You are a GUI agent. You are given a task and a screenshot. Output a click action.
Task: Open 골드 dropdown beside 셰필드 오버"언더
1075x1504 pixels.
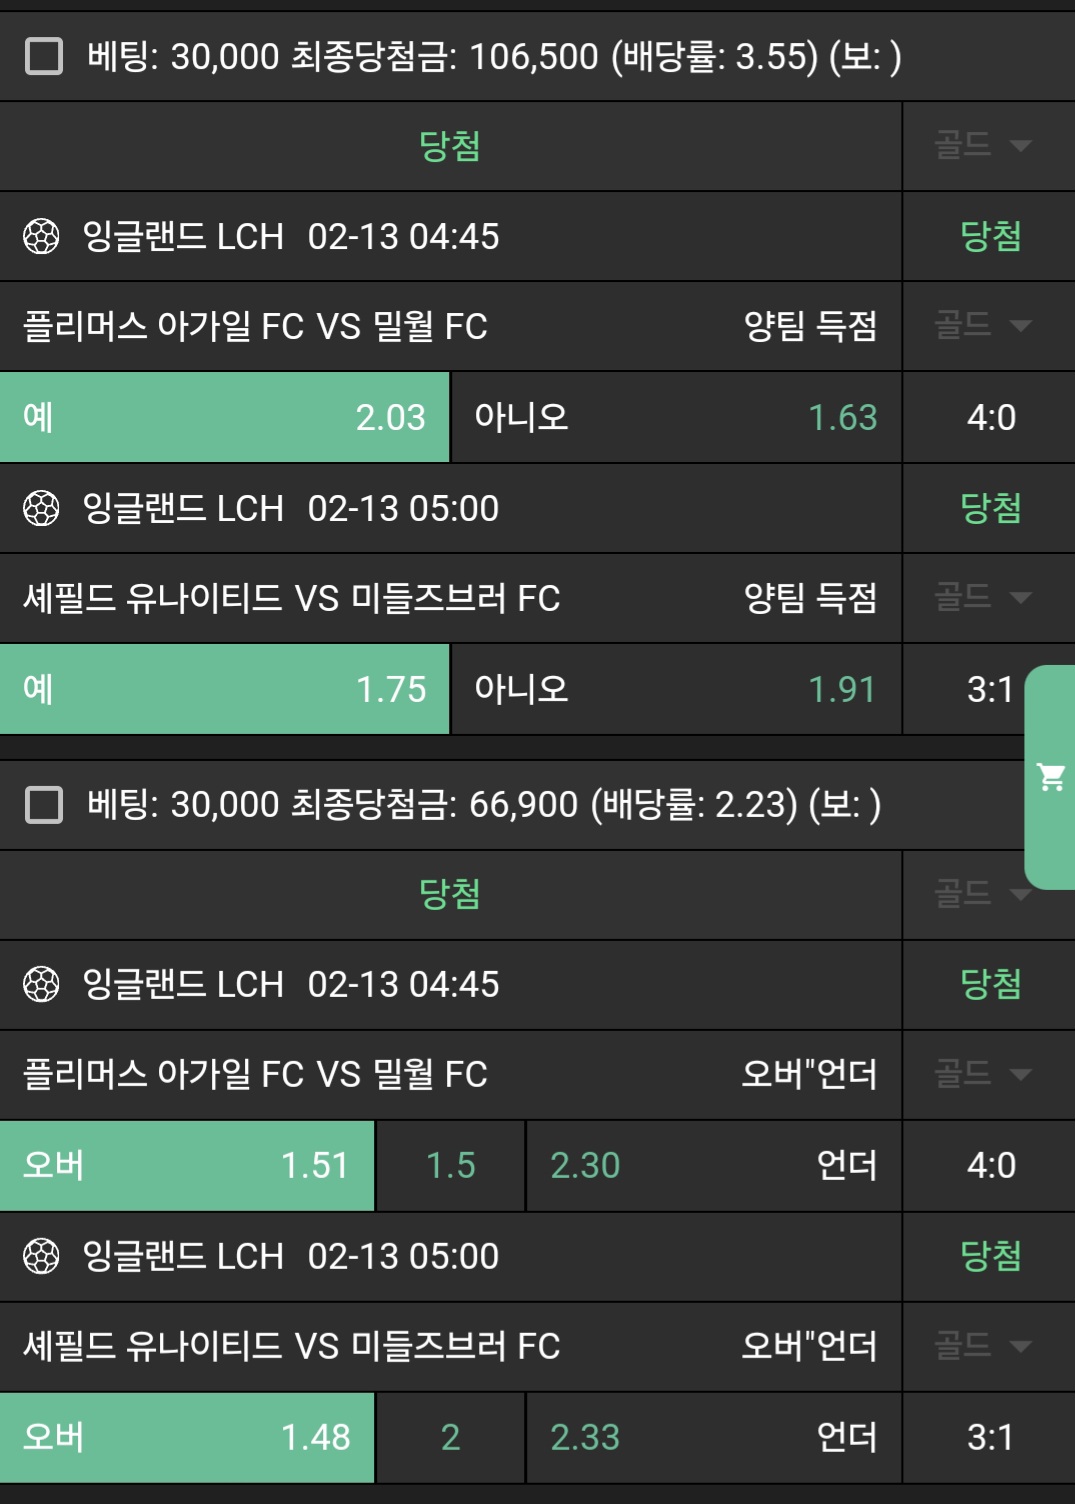tap(982, 1346)
